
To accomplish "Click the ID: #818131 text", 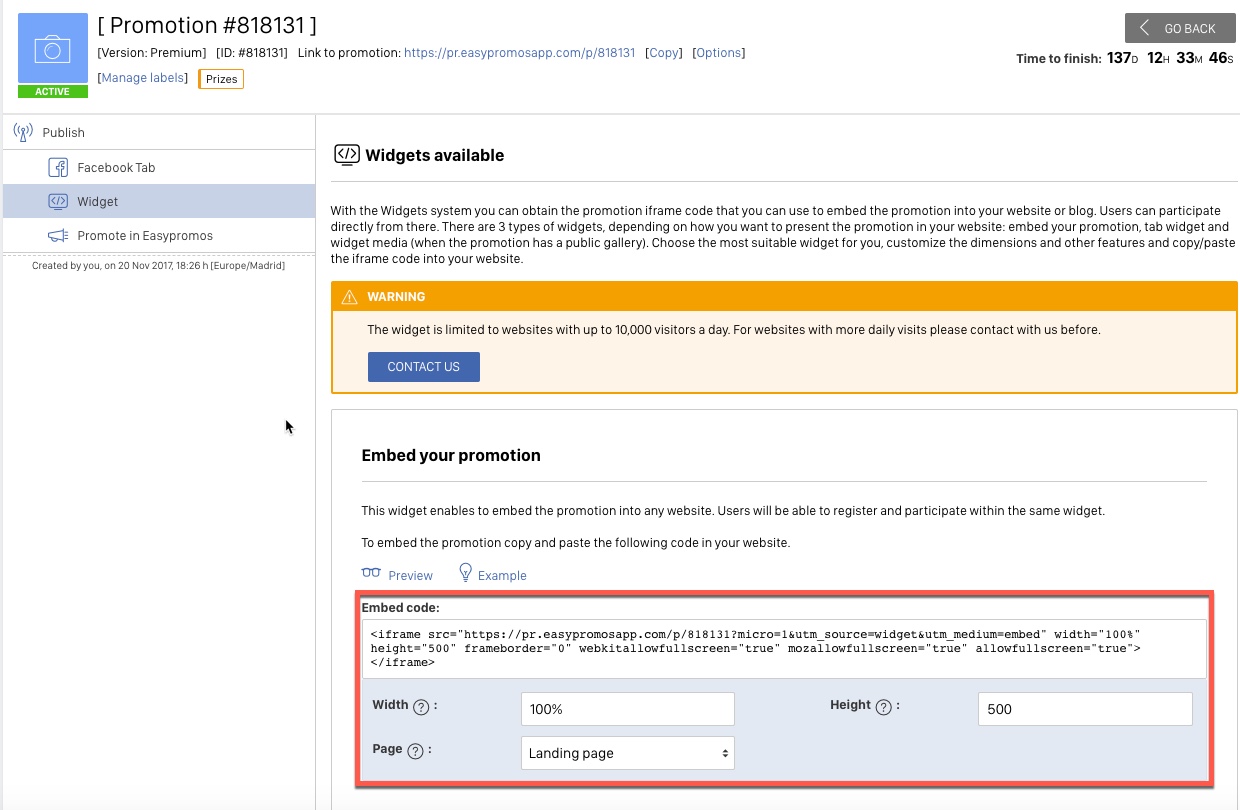I will pyautogui.click(x=252, y=53).
